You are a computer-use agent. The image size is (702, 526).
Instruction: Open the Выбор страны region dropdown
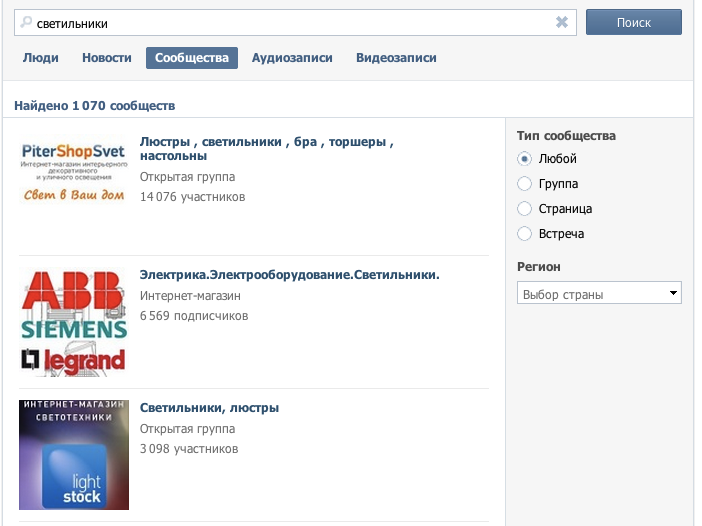[x=599, y=293]
